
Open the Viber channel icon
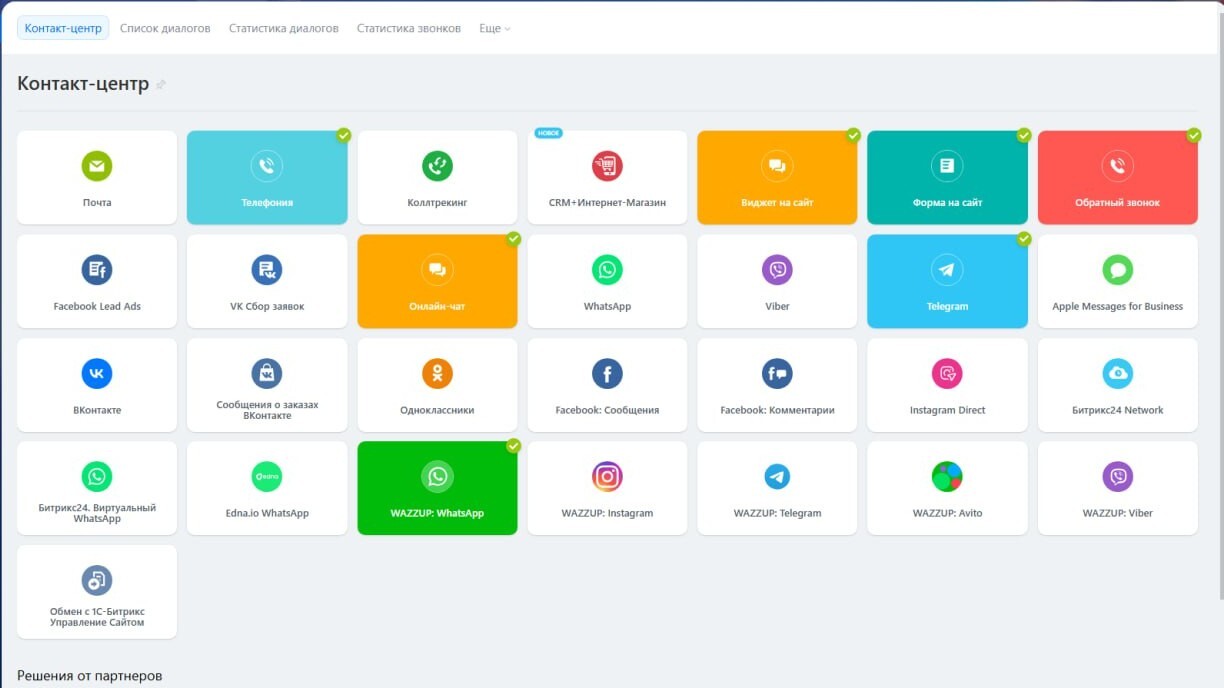777,270
